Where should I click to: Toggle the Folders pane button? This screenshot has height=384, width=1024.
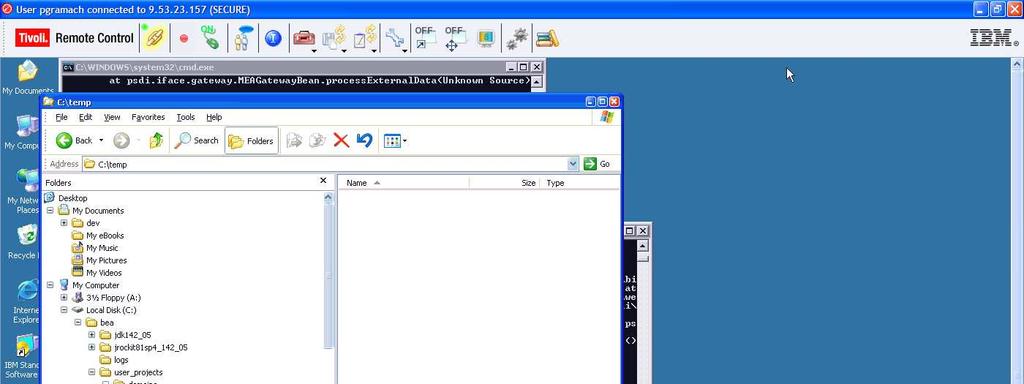[x=251, y=141]
